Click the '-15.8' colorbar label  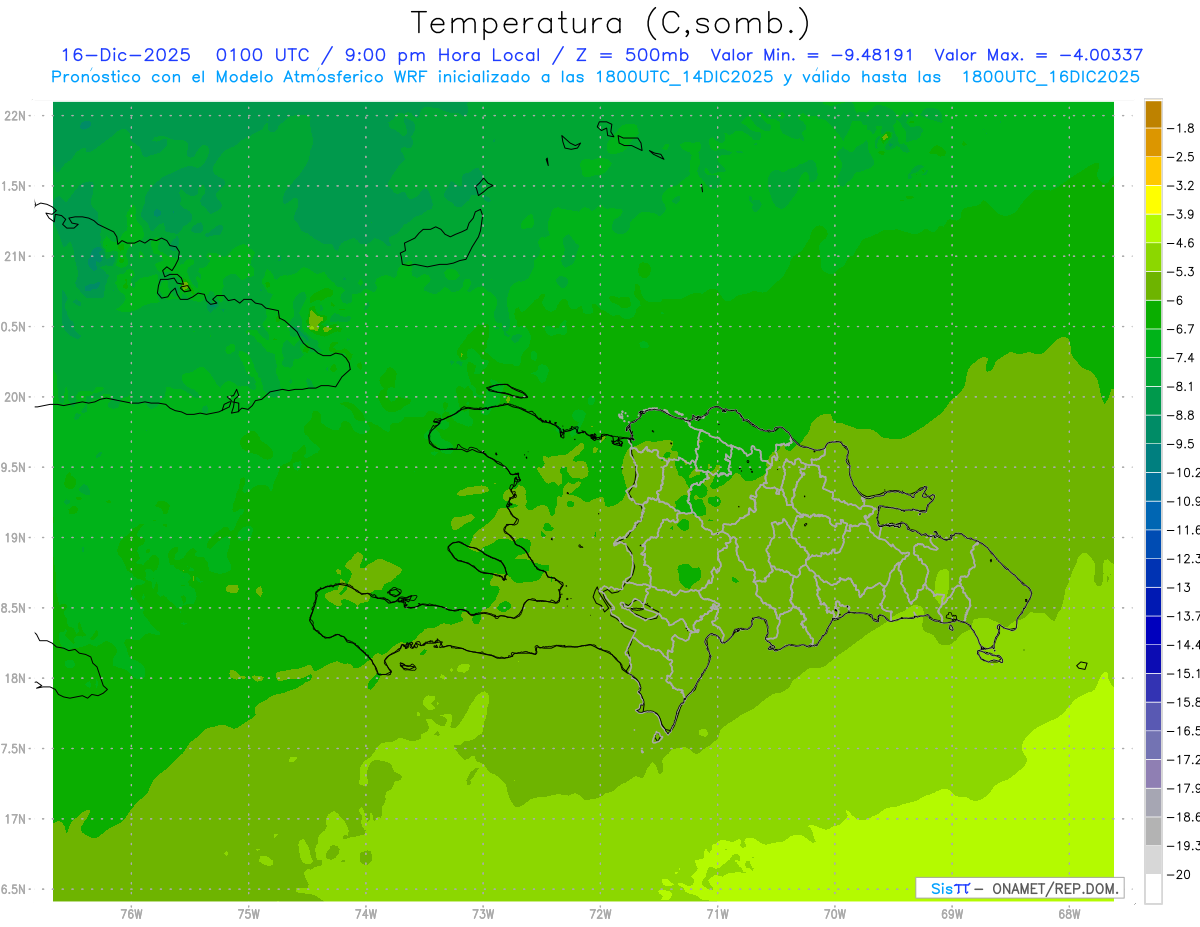pos(1185,702)
